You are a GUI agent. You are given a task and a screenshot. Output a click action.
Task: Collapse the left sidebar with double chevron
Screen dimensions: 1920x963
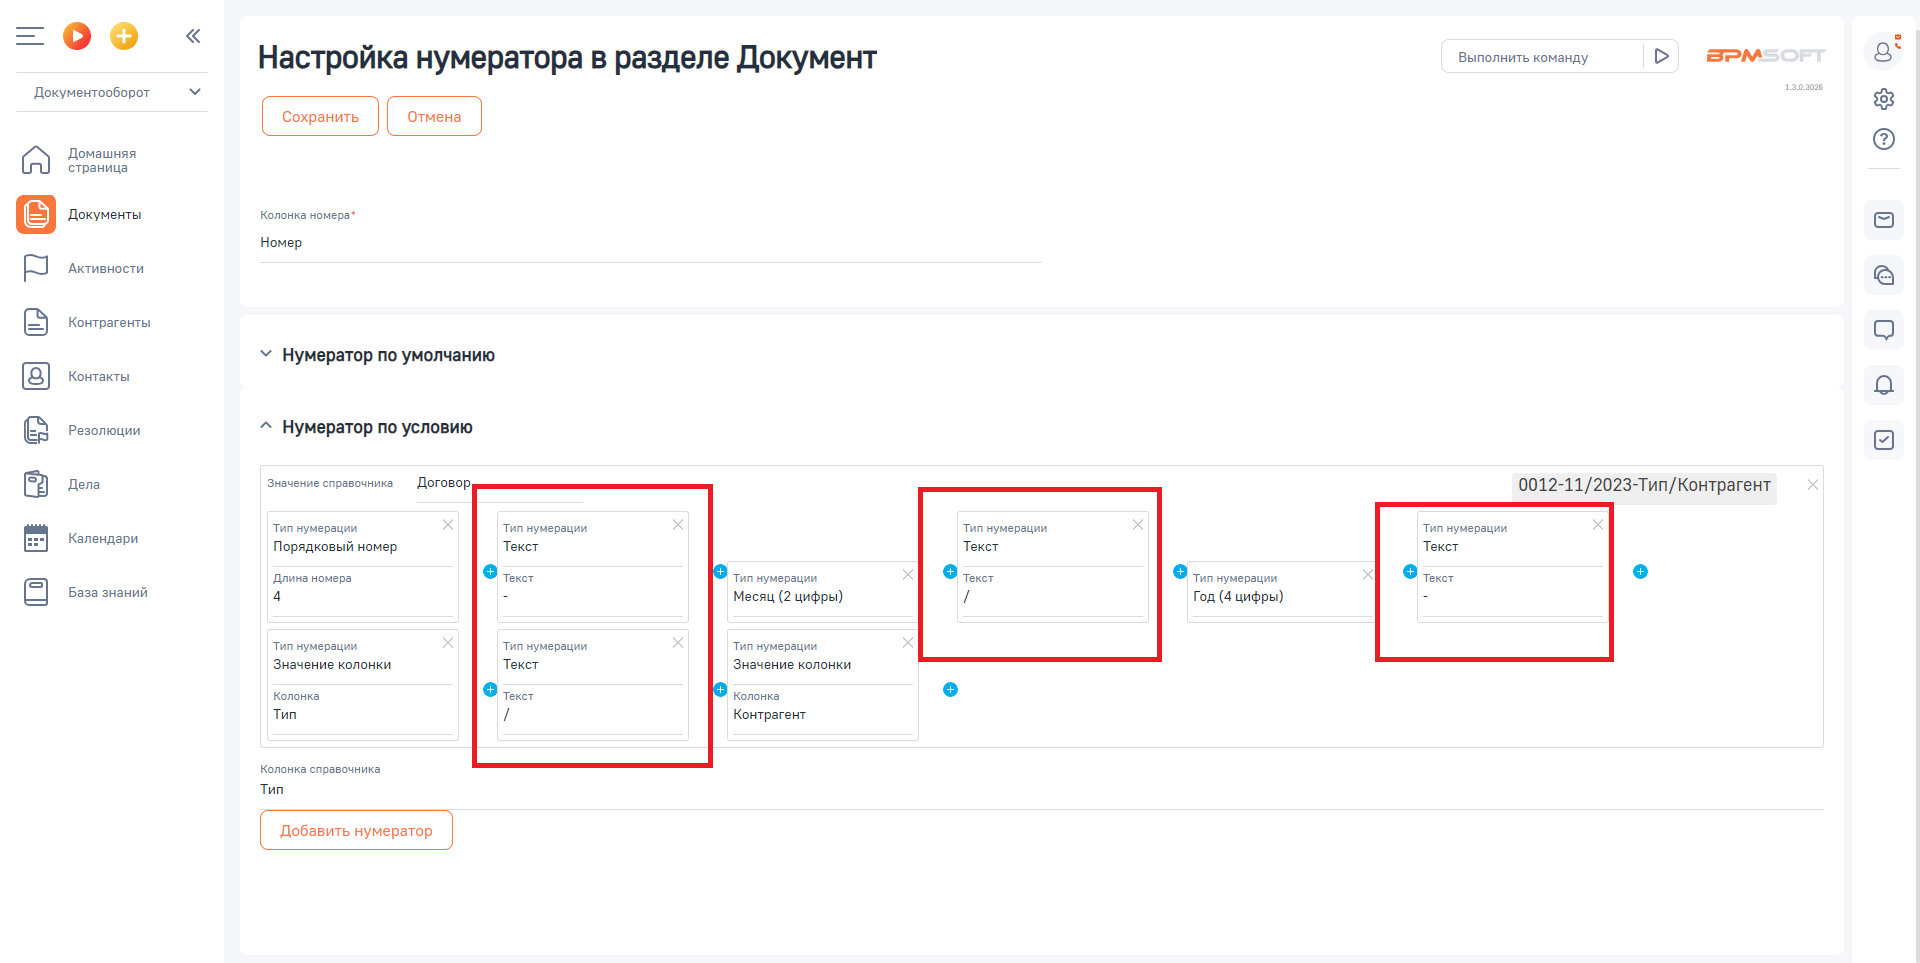click(x=193, y=36)
